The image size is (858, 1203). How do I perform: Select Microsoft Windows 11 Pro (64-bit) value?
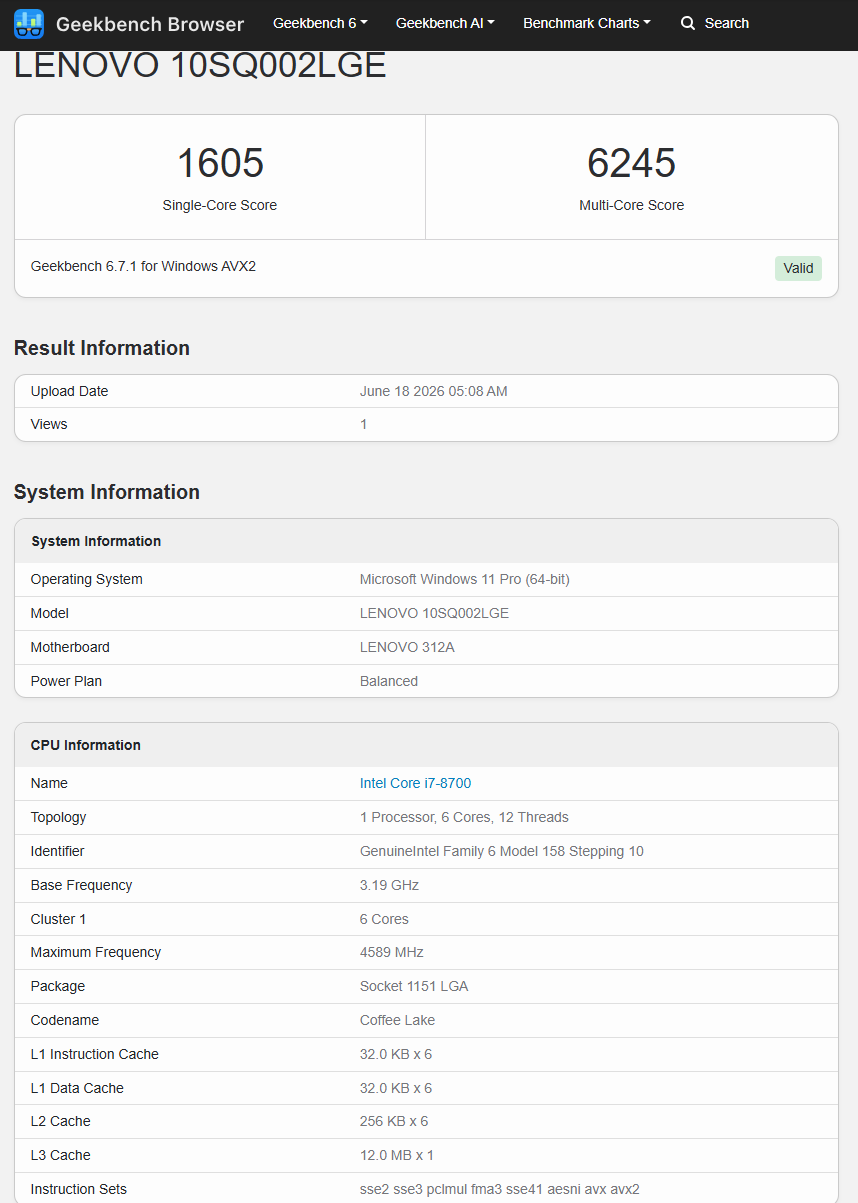tap(465, 579)
